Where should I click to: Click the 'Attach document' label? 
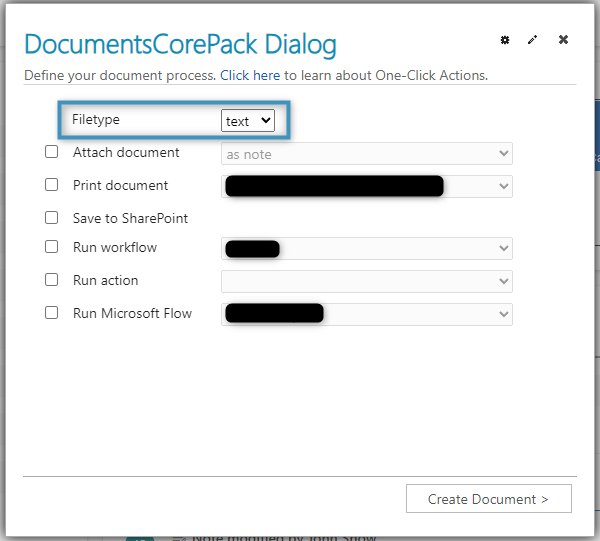126,152
